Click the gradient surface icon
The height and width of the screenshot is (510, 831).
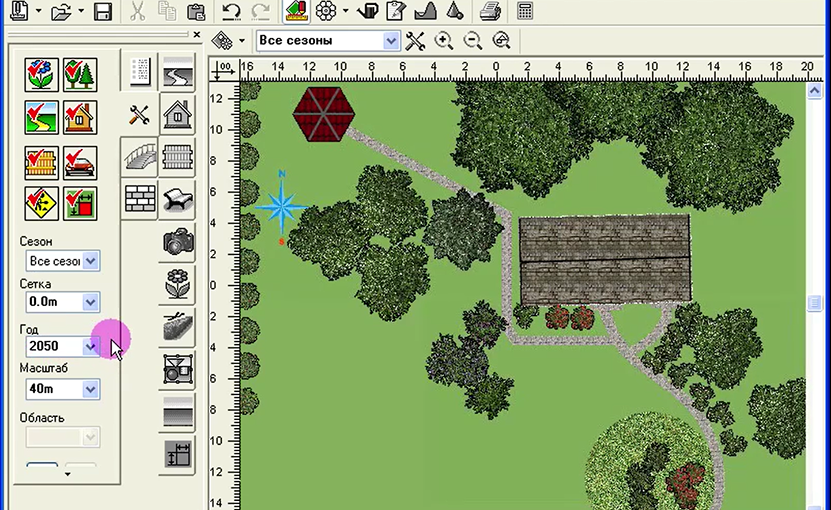(x=178, y=412)
